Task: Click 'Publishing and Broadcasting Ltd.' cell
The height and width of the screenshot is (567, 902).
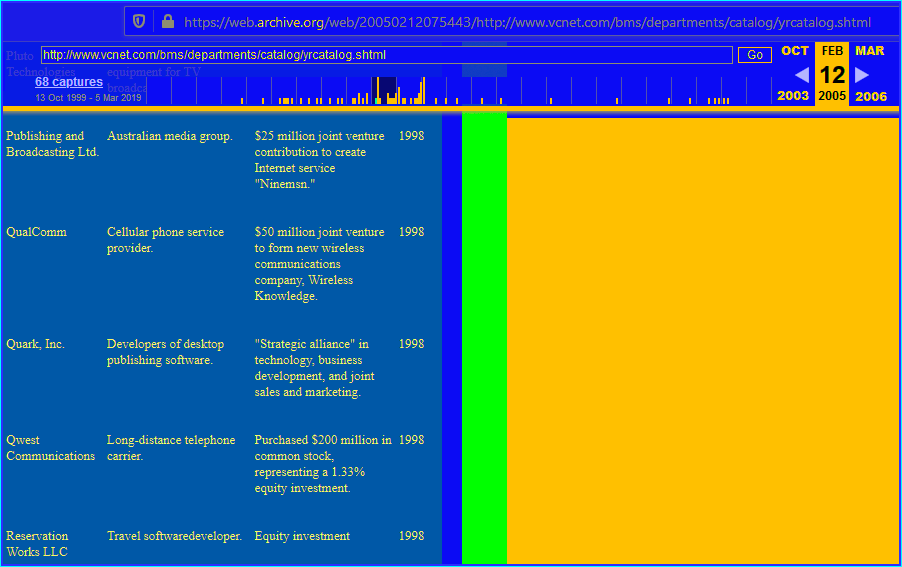Action: (x=52, y=144)
